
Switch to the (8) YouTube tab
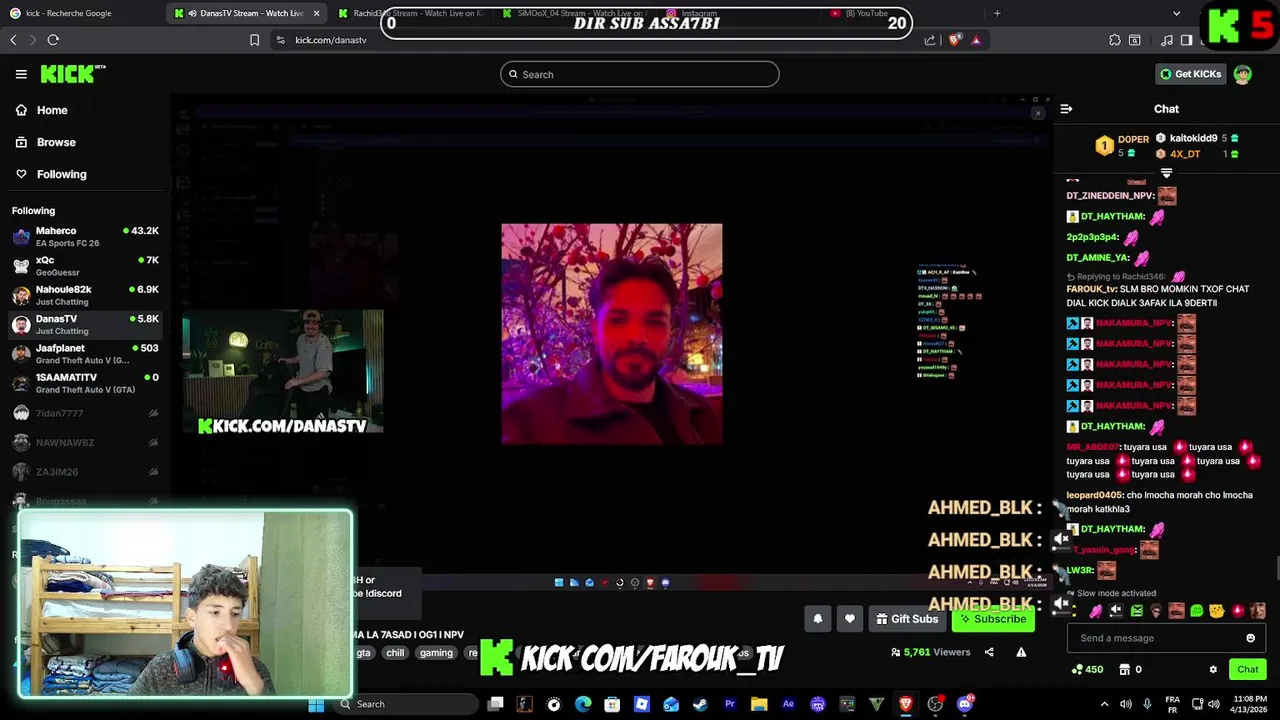(904, 13)
